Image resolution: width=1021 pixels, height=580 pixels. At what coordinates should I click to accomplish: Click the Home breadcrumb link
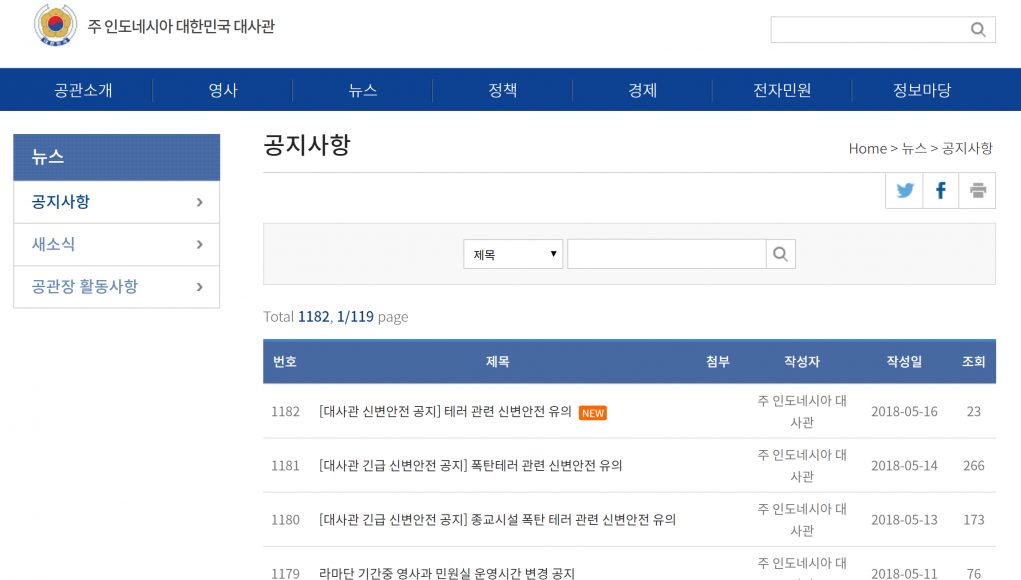coord(867,148)
